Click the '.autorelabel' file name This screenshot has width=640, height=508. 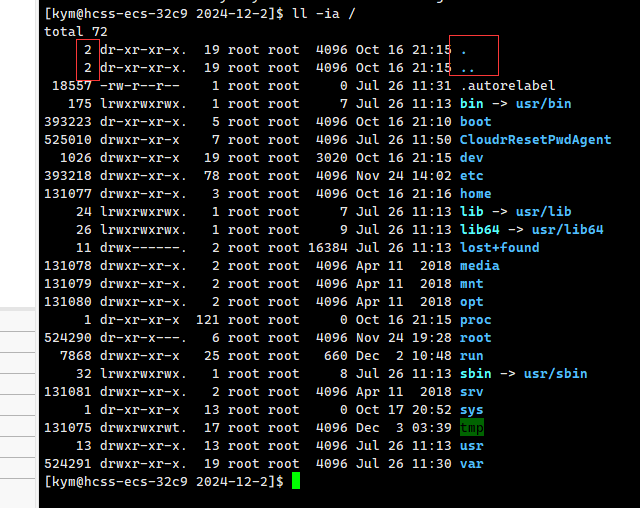(507, 86)
